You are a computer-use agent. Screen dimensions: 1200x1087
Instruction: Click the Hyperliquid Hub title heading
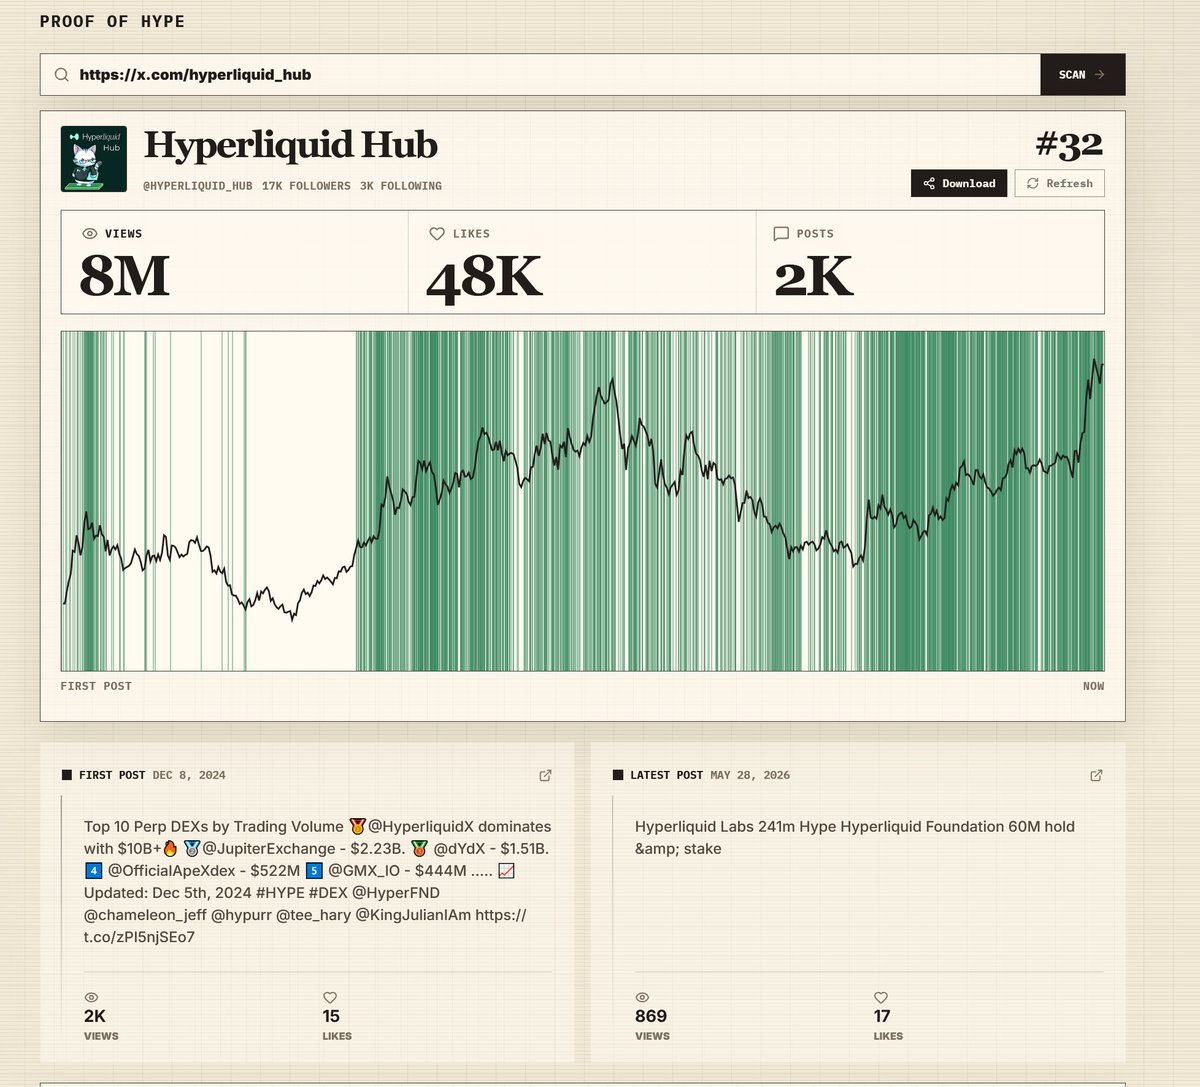coord(291,146)
